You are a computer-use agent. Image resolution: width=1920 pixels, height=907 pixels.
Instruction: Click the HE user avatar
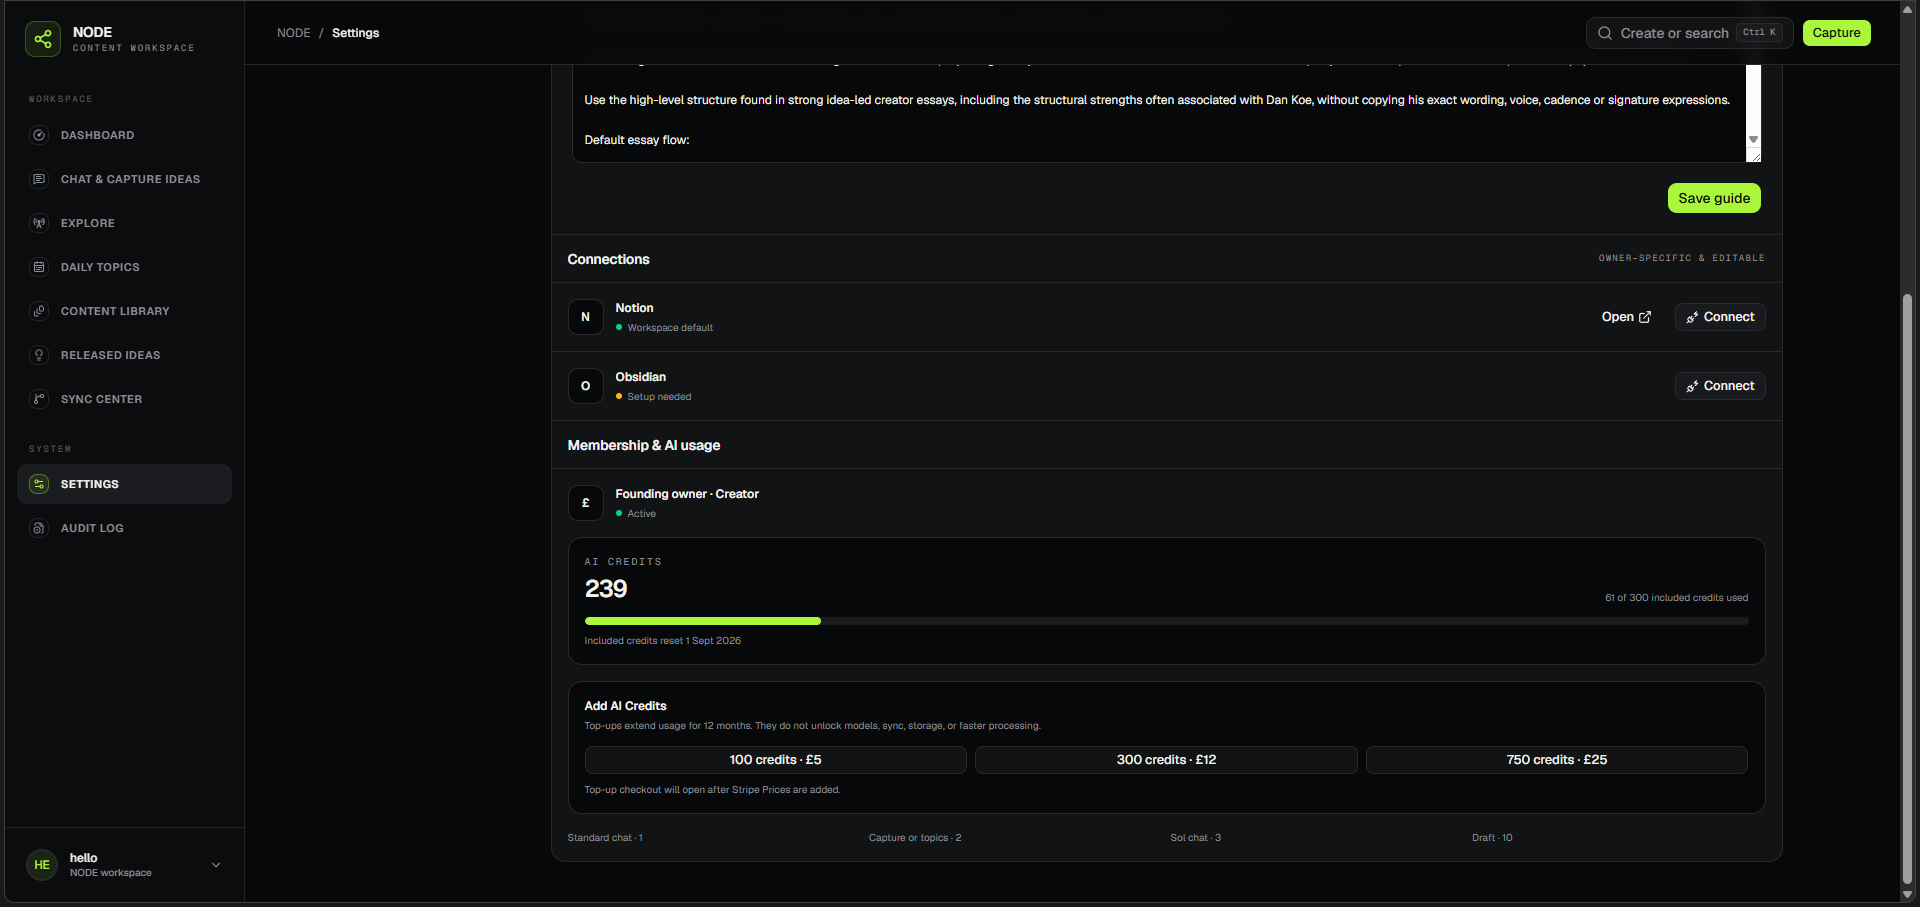point(42,865)
